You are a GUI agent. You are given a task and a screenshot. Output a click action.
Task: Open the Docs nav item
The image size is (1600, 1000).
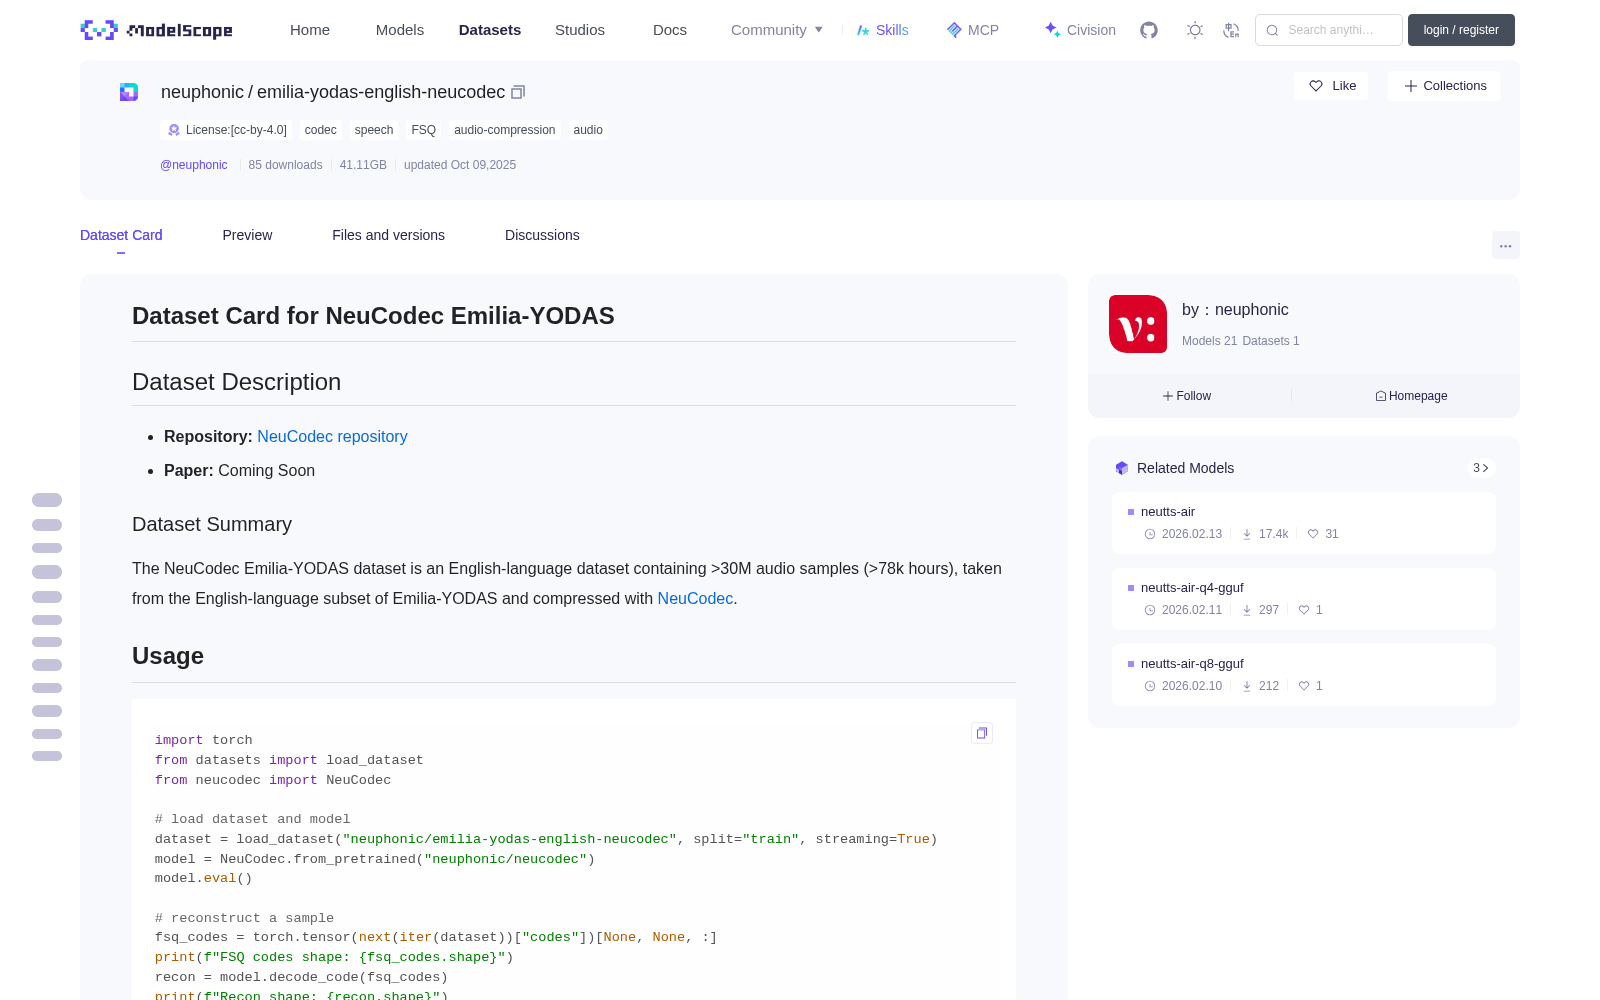(670, 30)
